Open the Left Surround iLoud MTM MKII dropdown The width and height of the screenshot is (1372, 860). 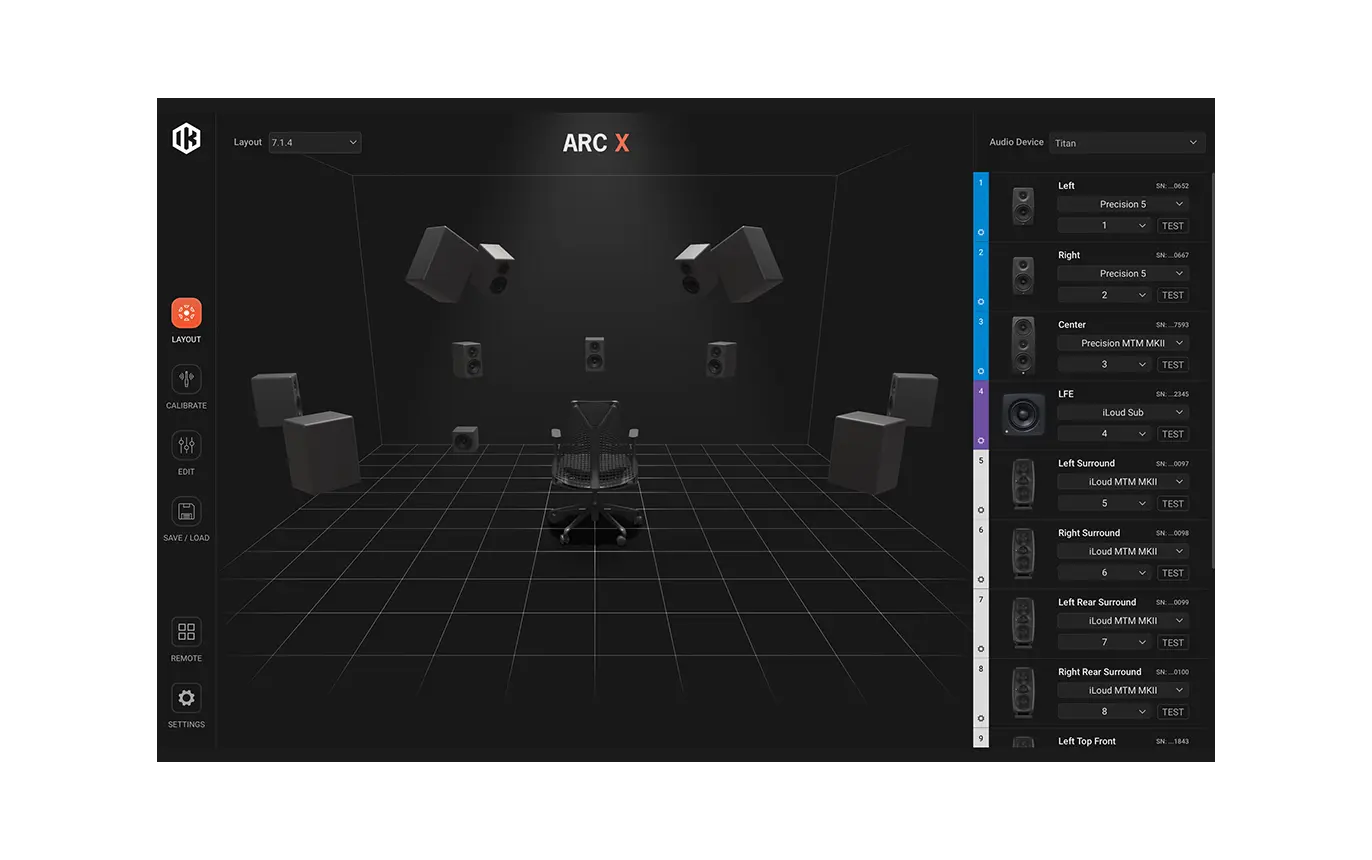coord(1123,482)
